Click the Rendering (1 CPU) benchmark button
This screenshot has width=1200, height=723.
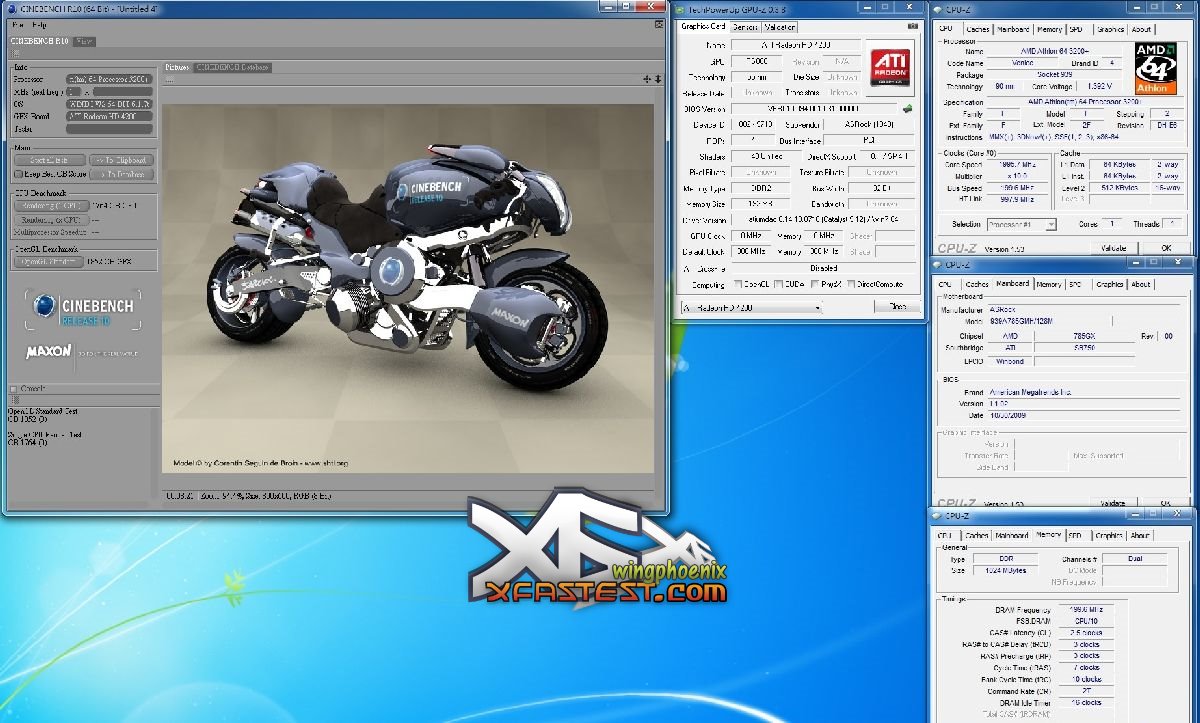pyautogui.click(x=52, y=205)
